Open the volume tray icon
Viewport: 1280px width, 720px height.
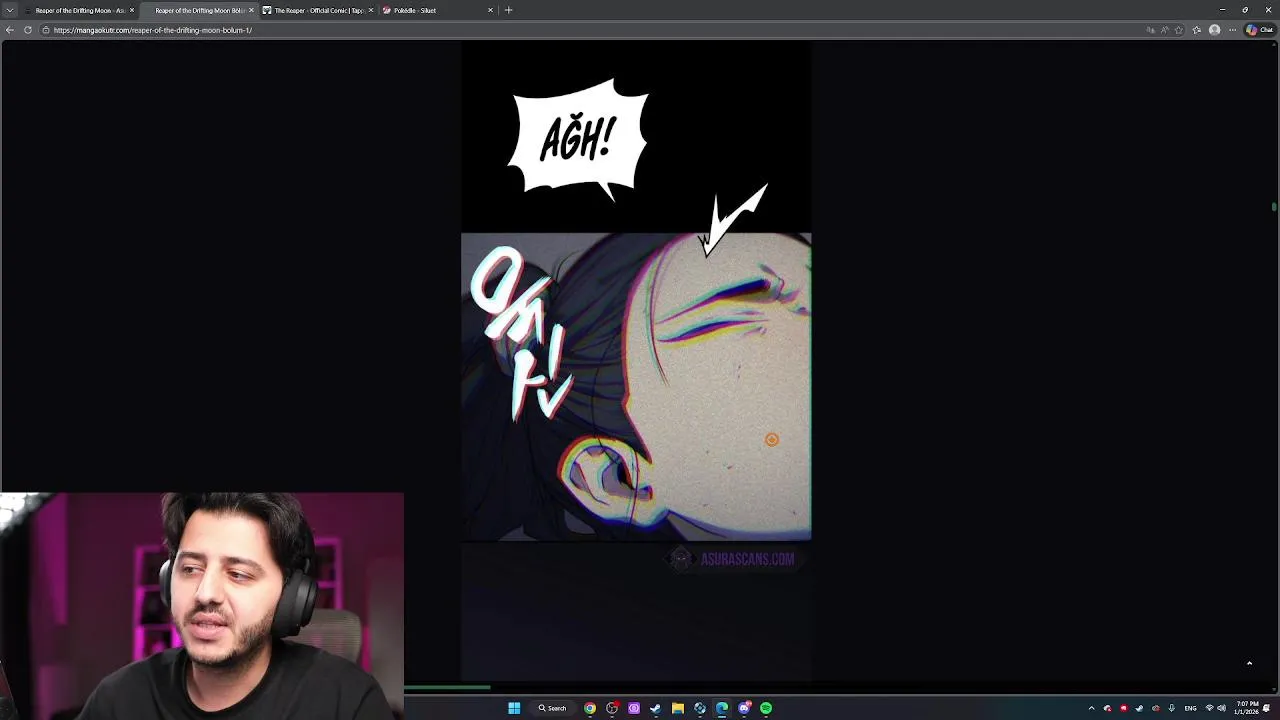(1222, 708)
